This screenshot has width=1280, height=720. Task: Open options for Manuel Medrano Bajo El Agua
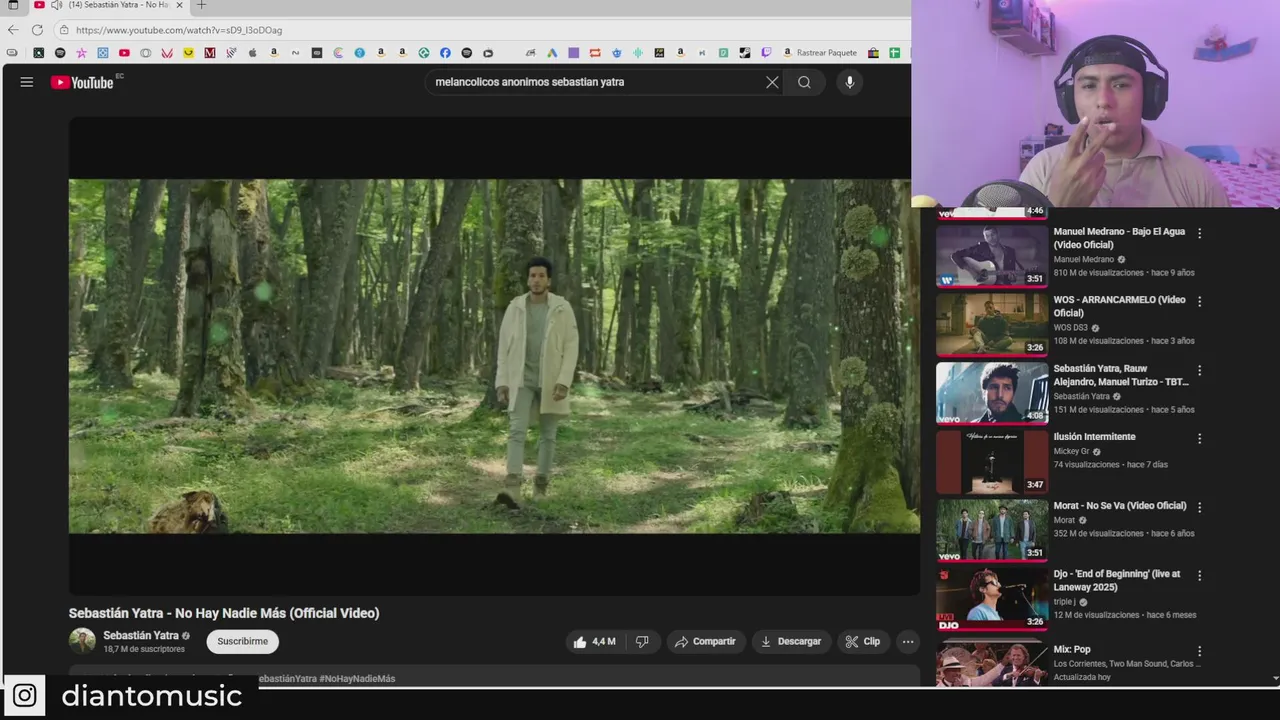tap(1199, 233)
